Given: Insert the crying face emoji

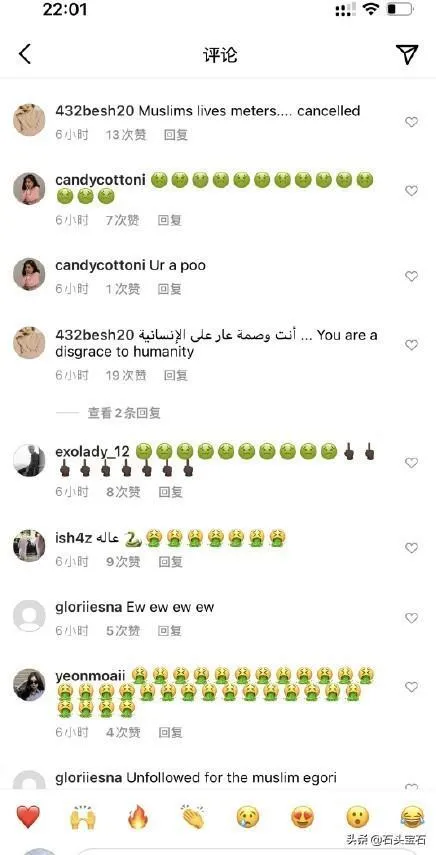Looking at the screenshot, I should 248,817.
